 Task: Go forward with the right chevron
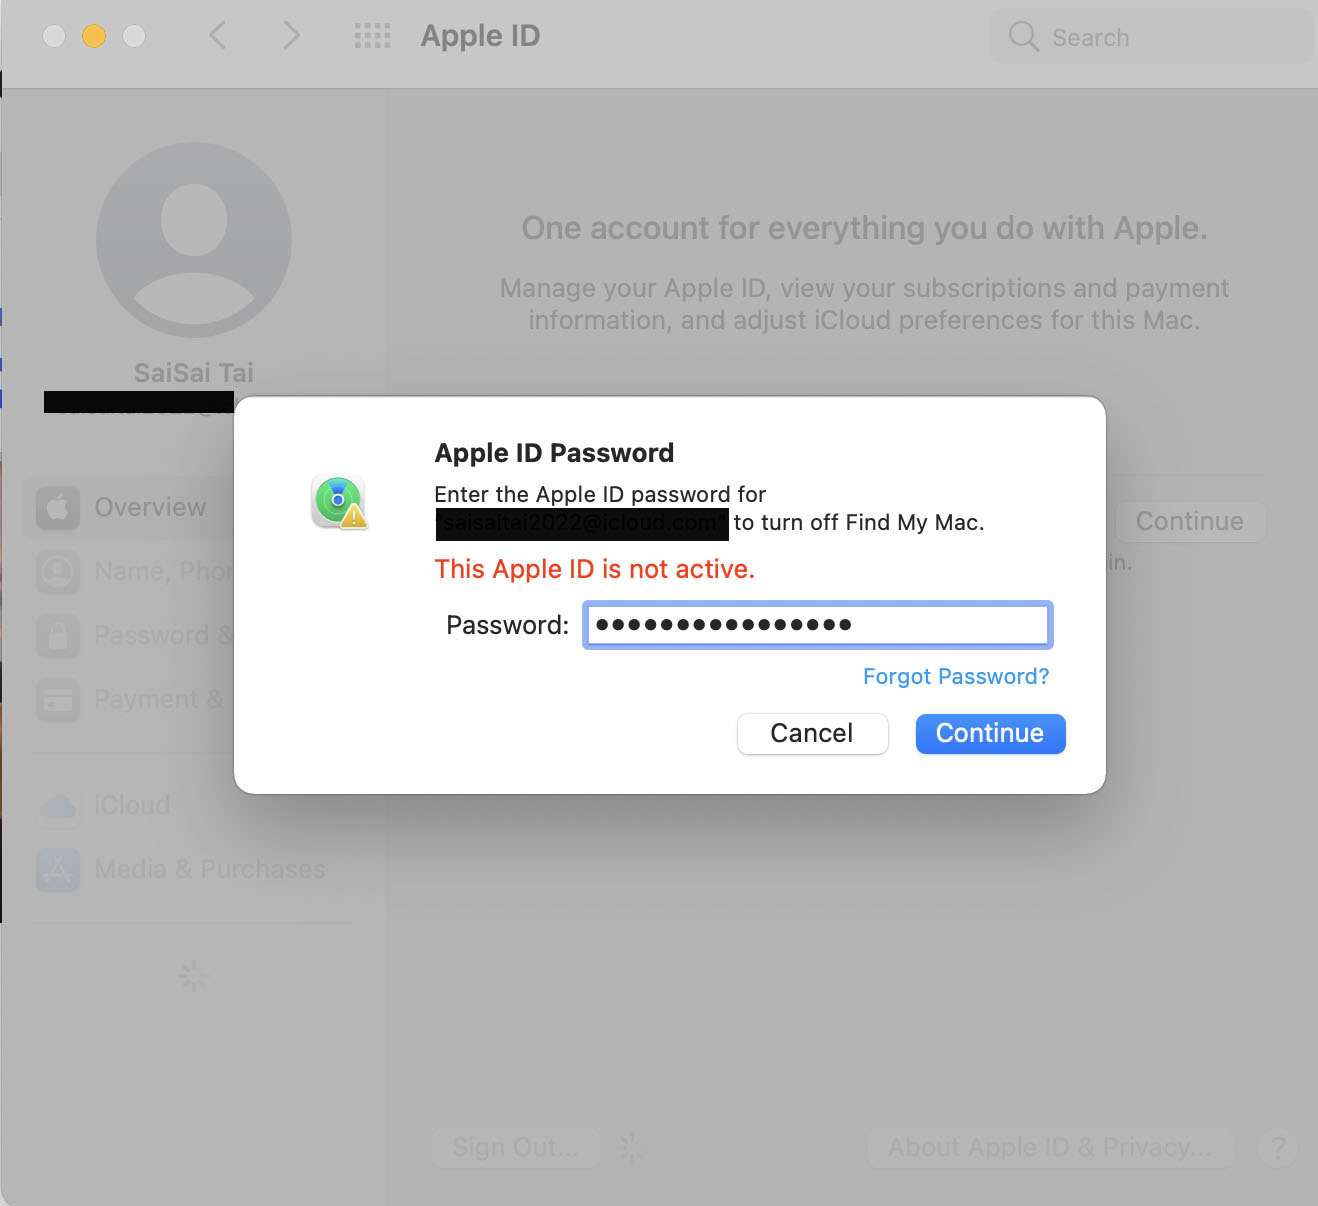(291, 36)
